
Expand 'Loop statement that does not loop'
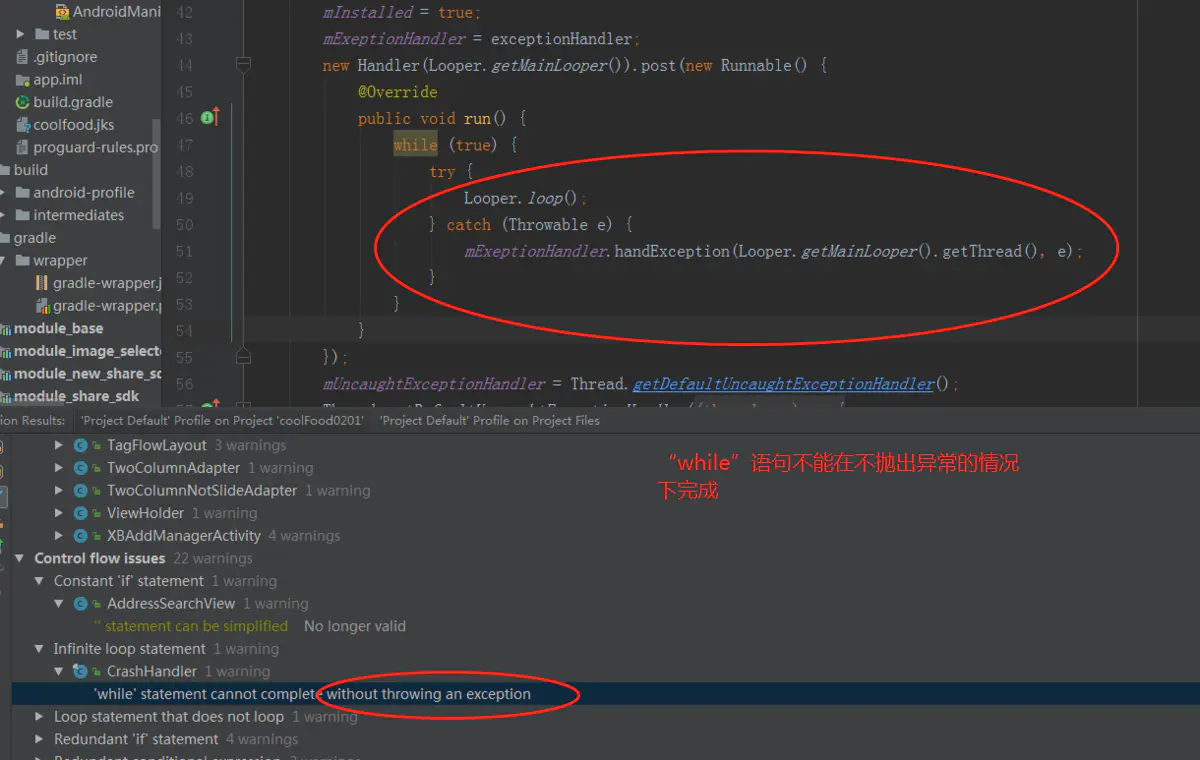point(40,716)
